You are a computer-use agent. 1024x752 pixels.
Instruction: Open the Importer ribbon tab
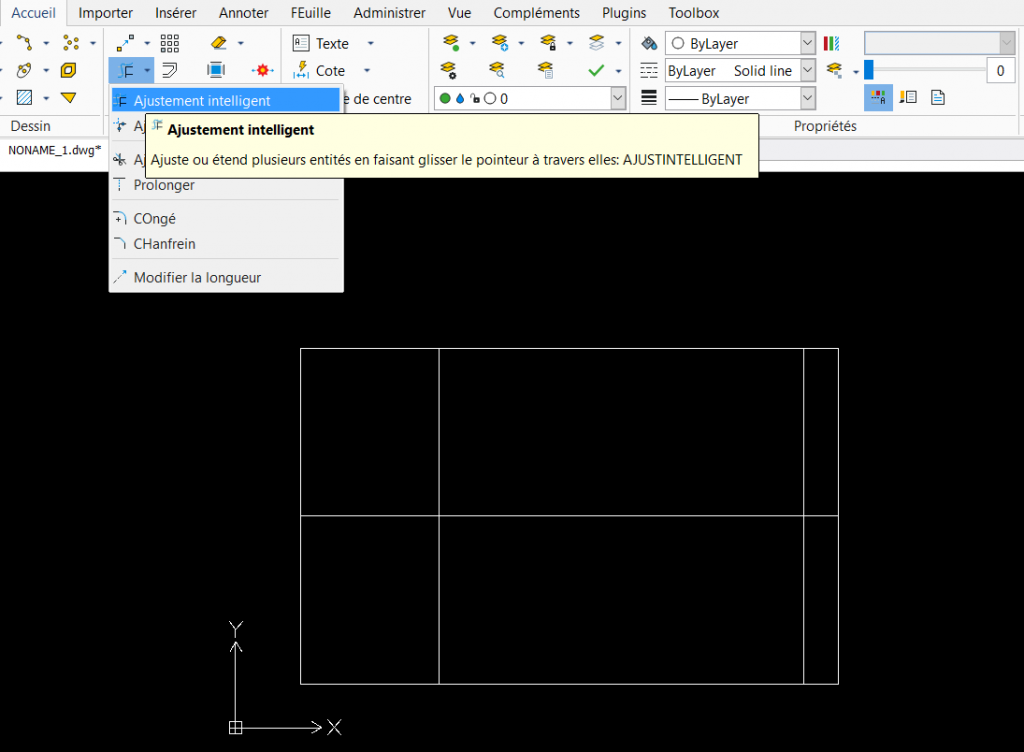(x=105, y=12)
